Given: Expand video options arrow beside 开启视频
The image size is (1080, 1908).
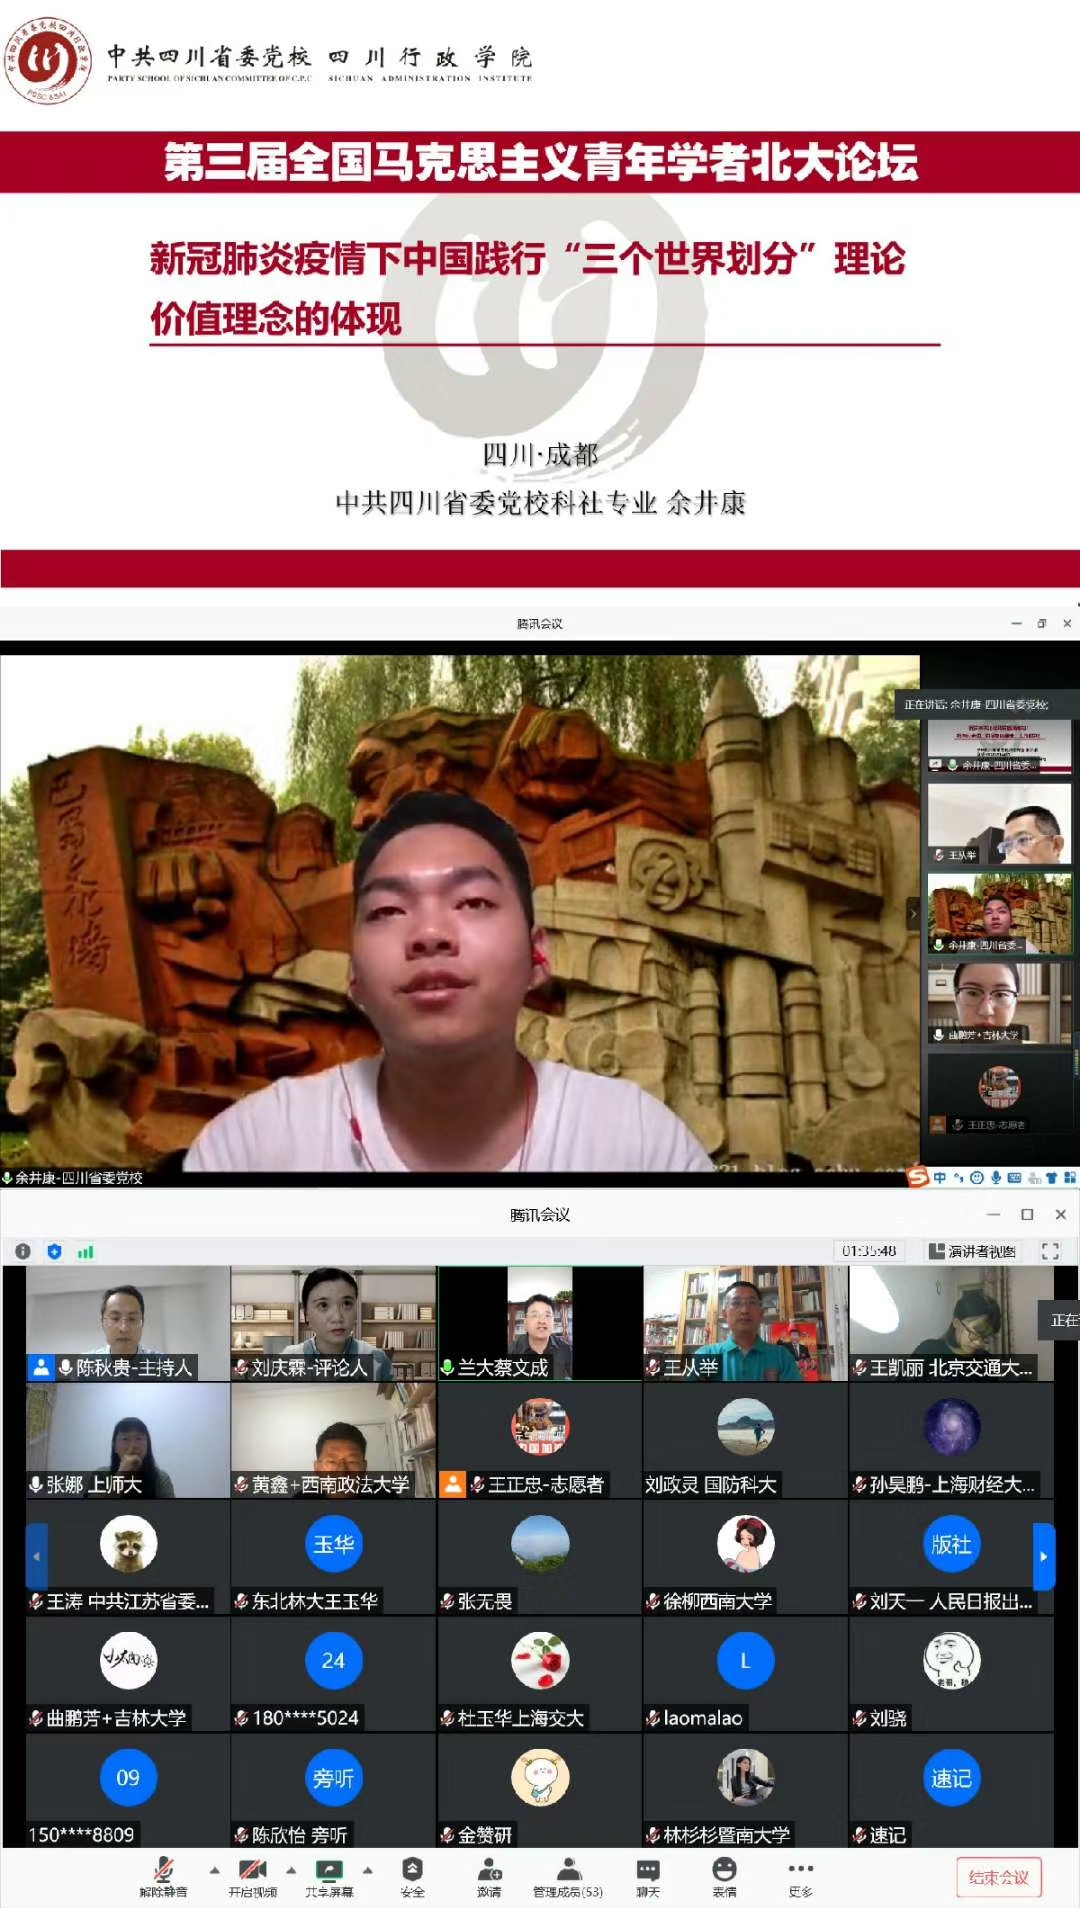Looking at the screenshot, I should point(291,1869).
